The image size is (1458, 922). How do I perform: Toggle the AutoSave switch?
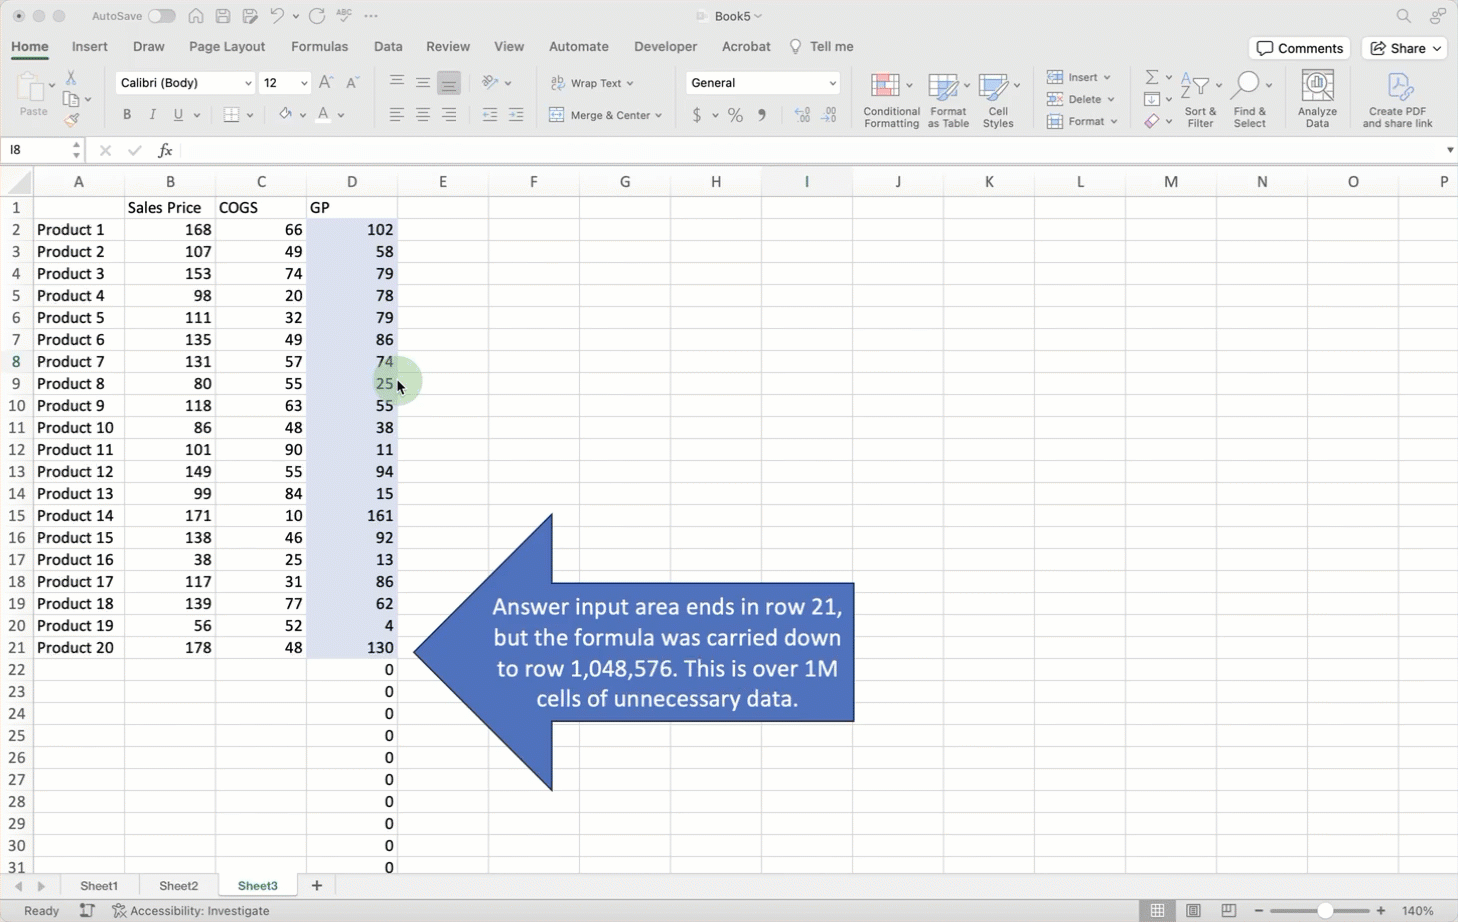(161, 16)
